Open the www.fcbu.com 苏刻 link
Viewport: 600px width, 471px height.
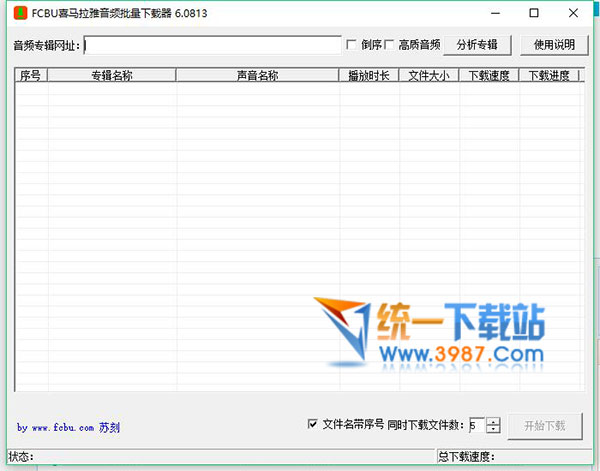point(69,428)
